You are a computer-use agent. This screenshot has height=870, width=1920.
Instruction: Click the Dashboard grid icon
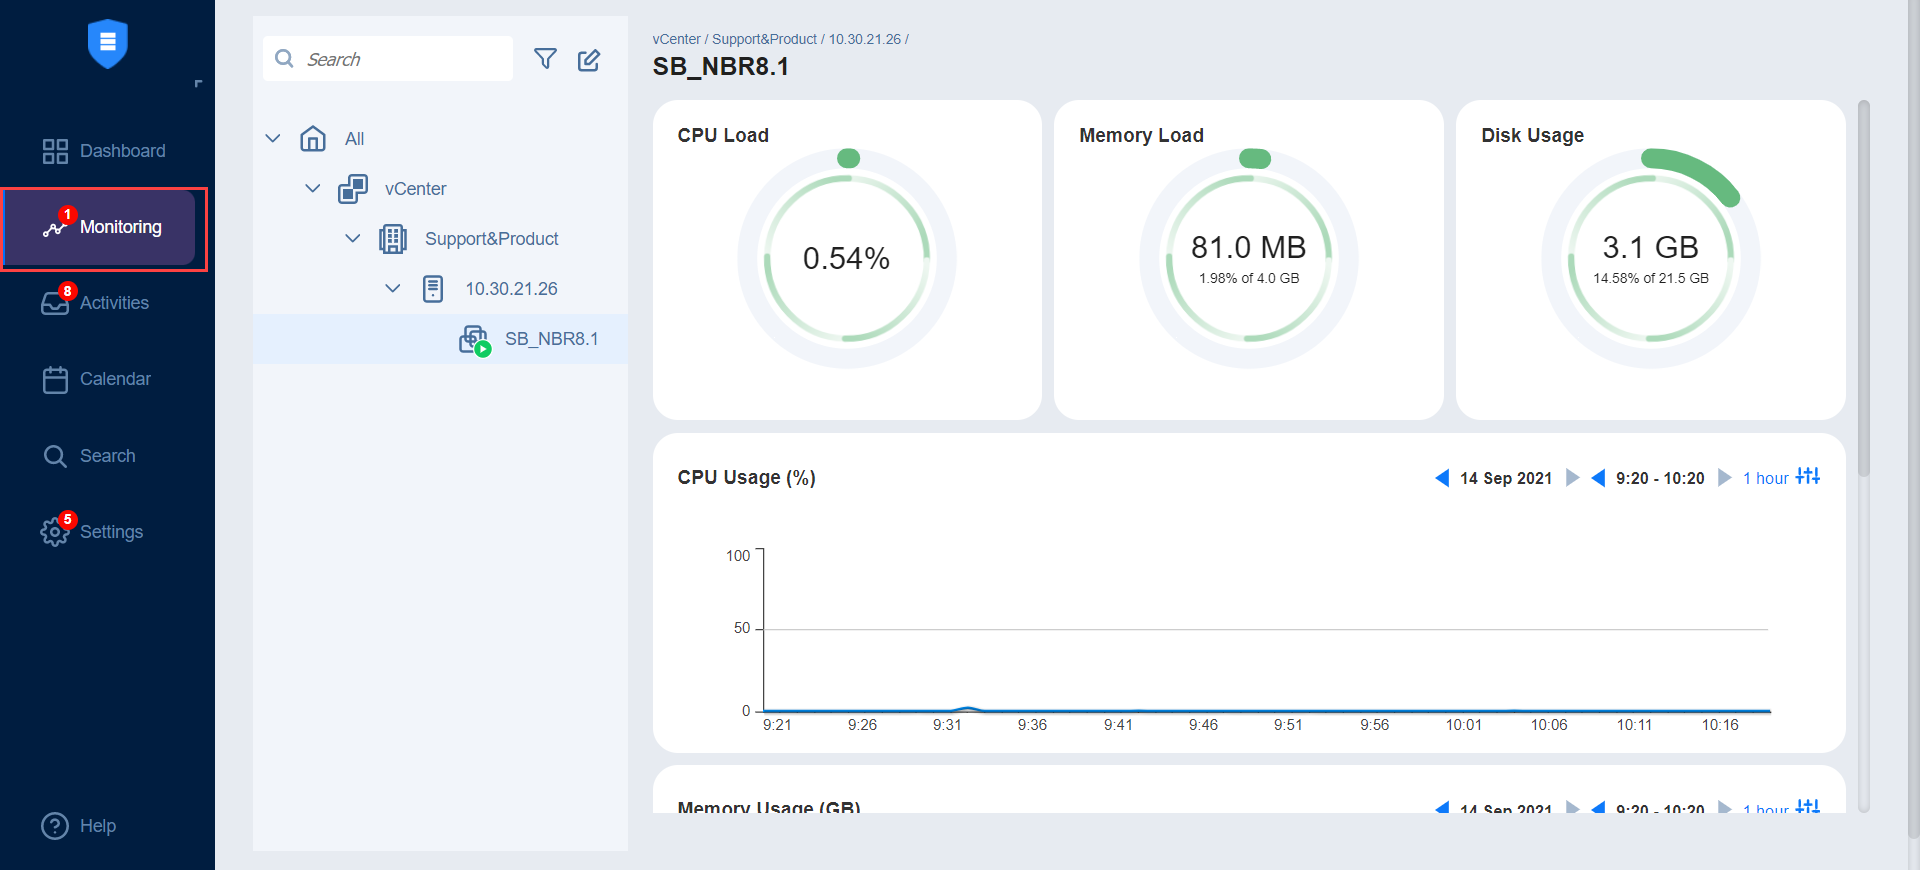[x=55, y=151]
